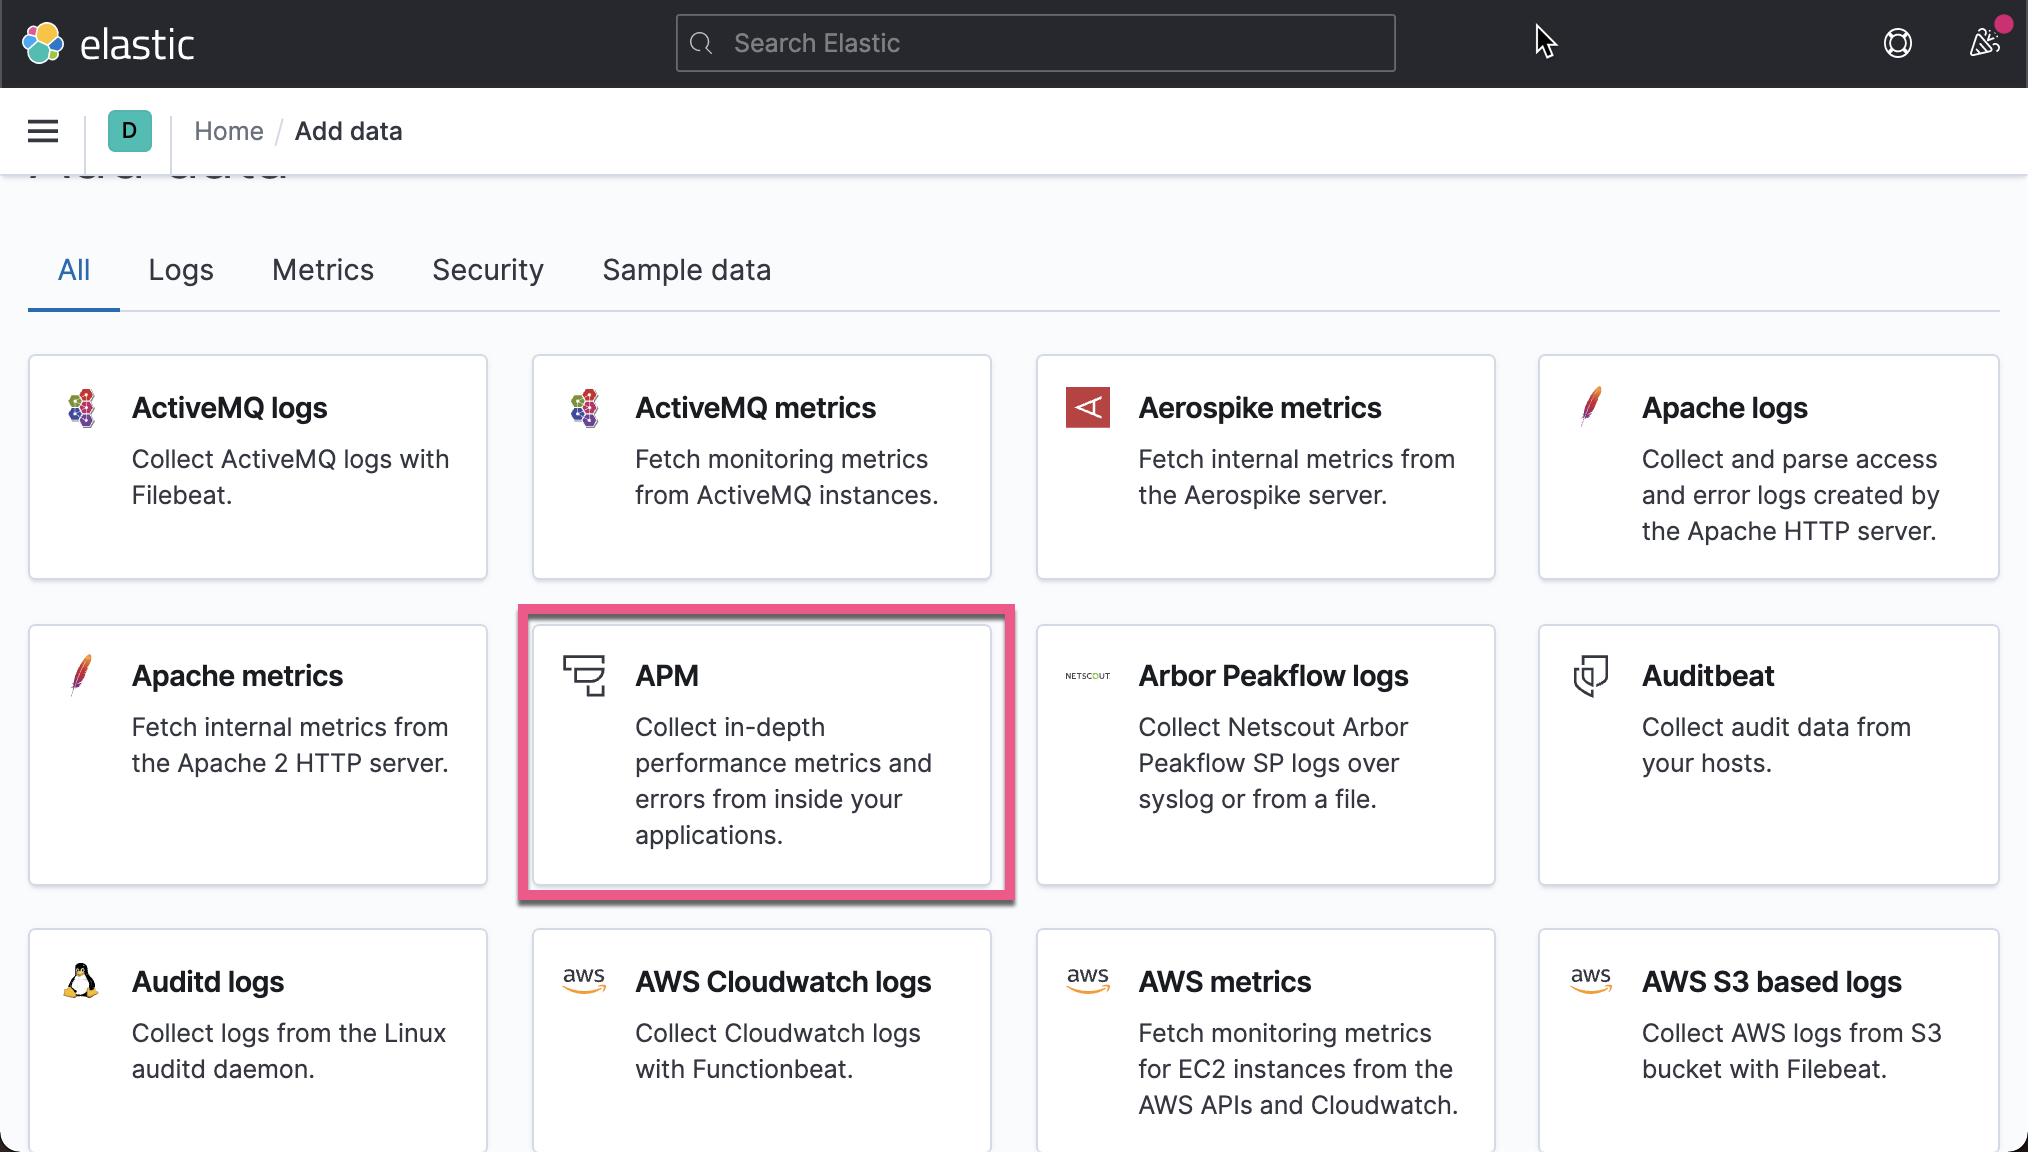Click the Linux penguin icon on Auditd logs
The height and width of the screenshot is (1152, 2028).
pos(82,981)
